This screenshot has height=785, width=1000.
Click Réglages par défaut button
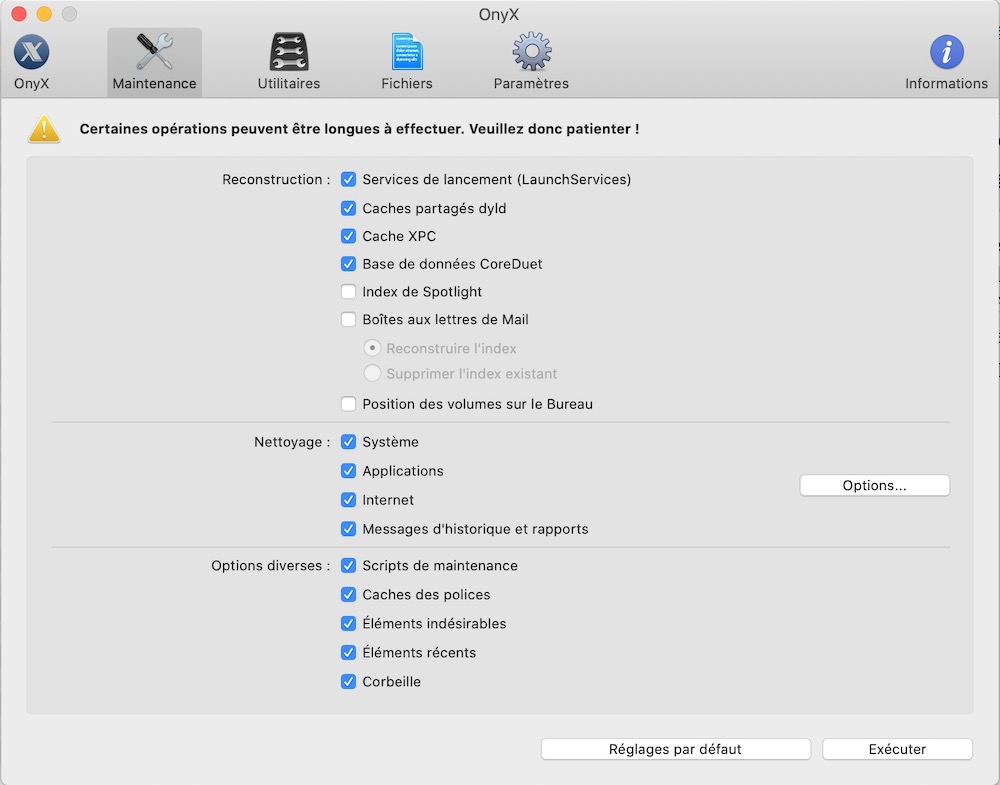pyautogui.click(x=675, y=749)
